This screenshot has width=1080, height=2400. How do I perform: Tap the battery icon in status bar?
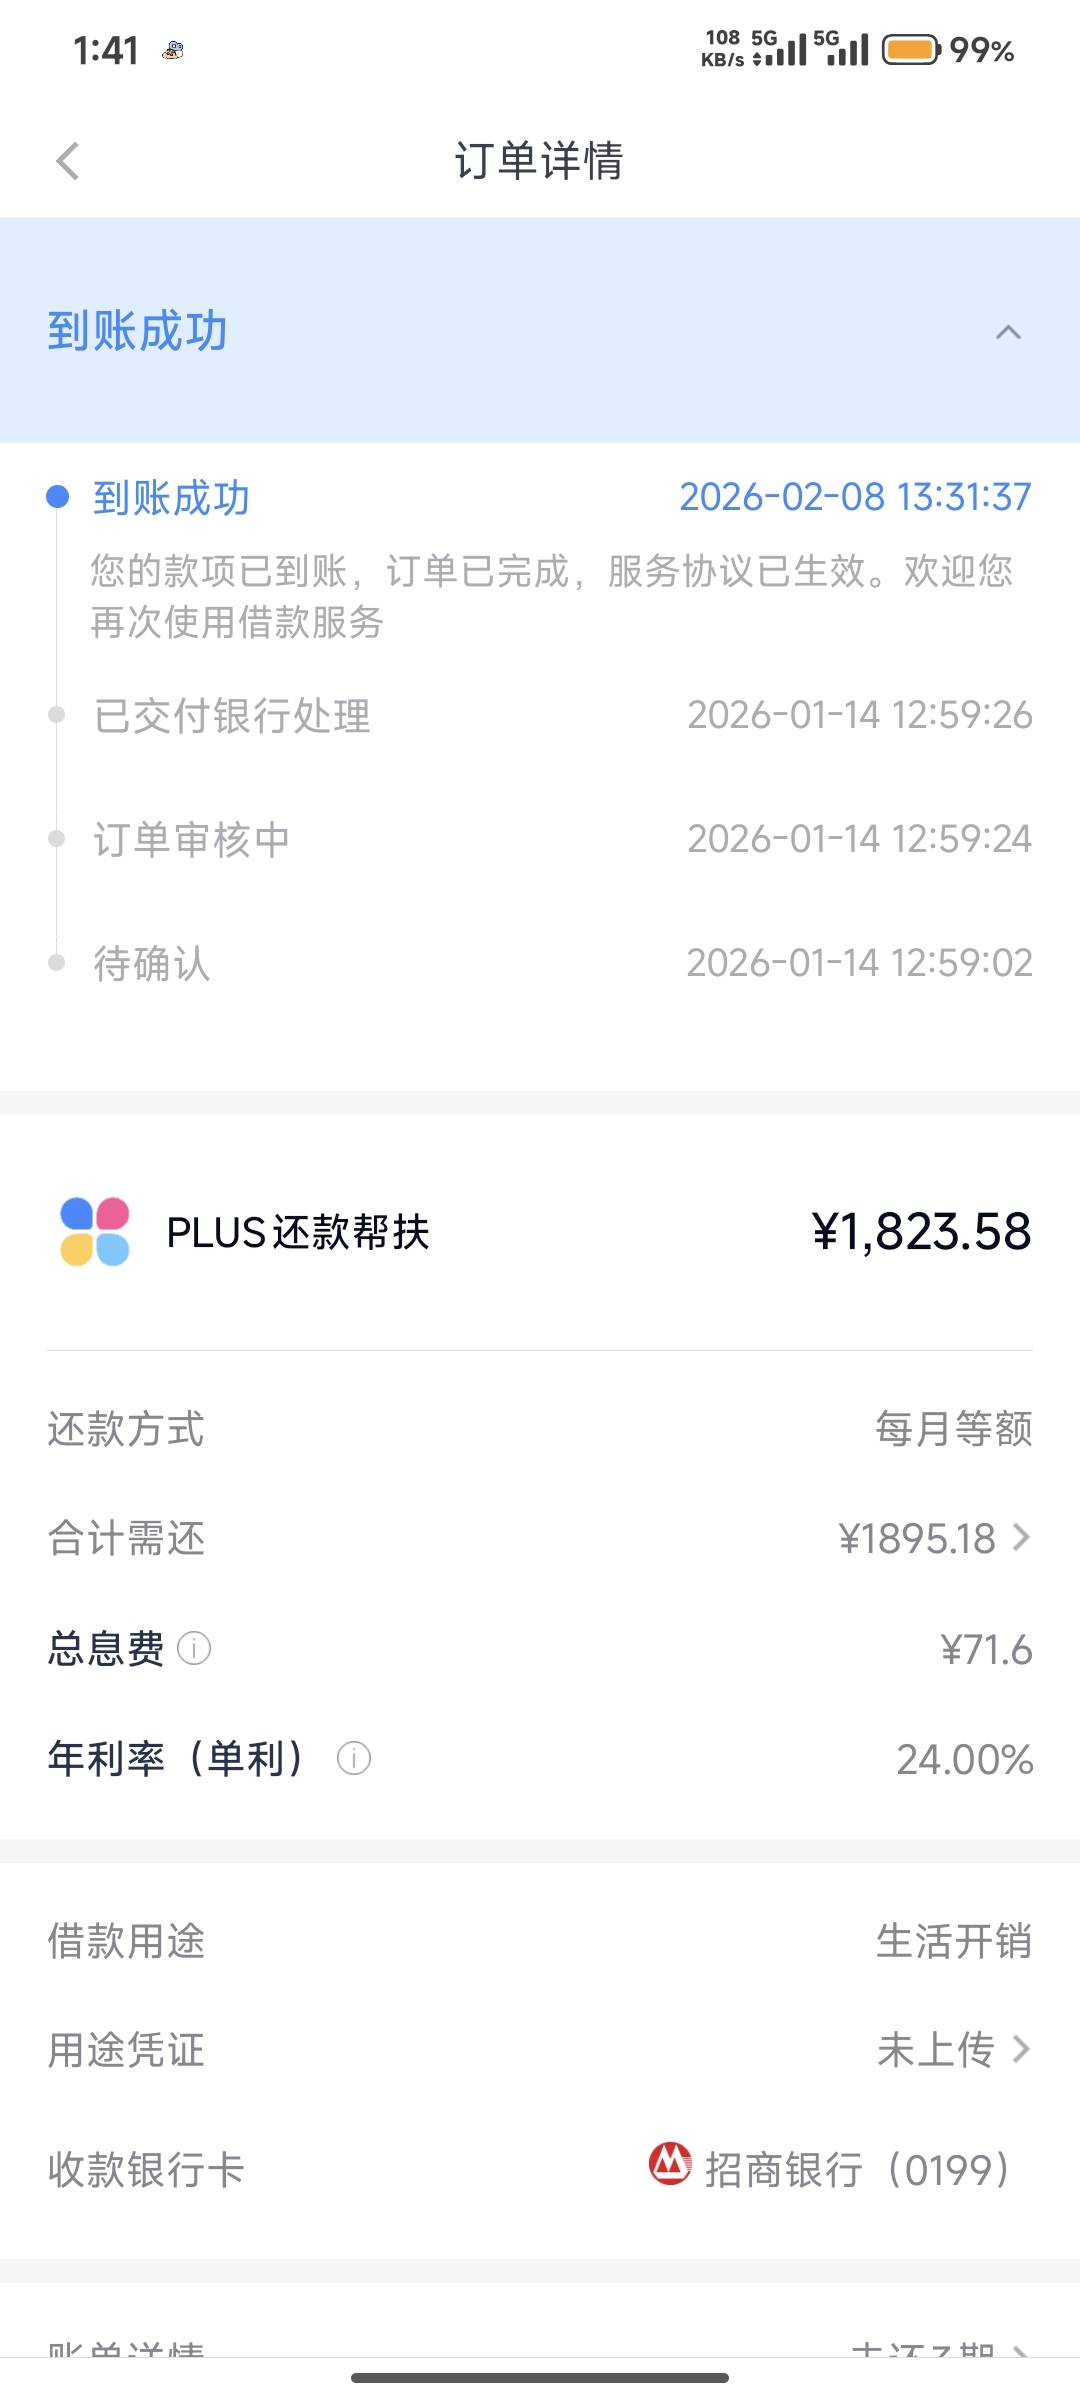coord(910,49)
